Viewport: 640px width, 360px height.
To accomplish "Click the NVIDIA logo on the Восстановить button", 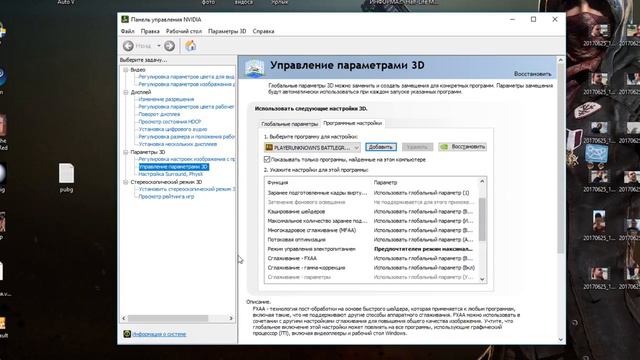I will click(x=444, y=147).
